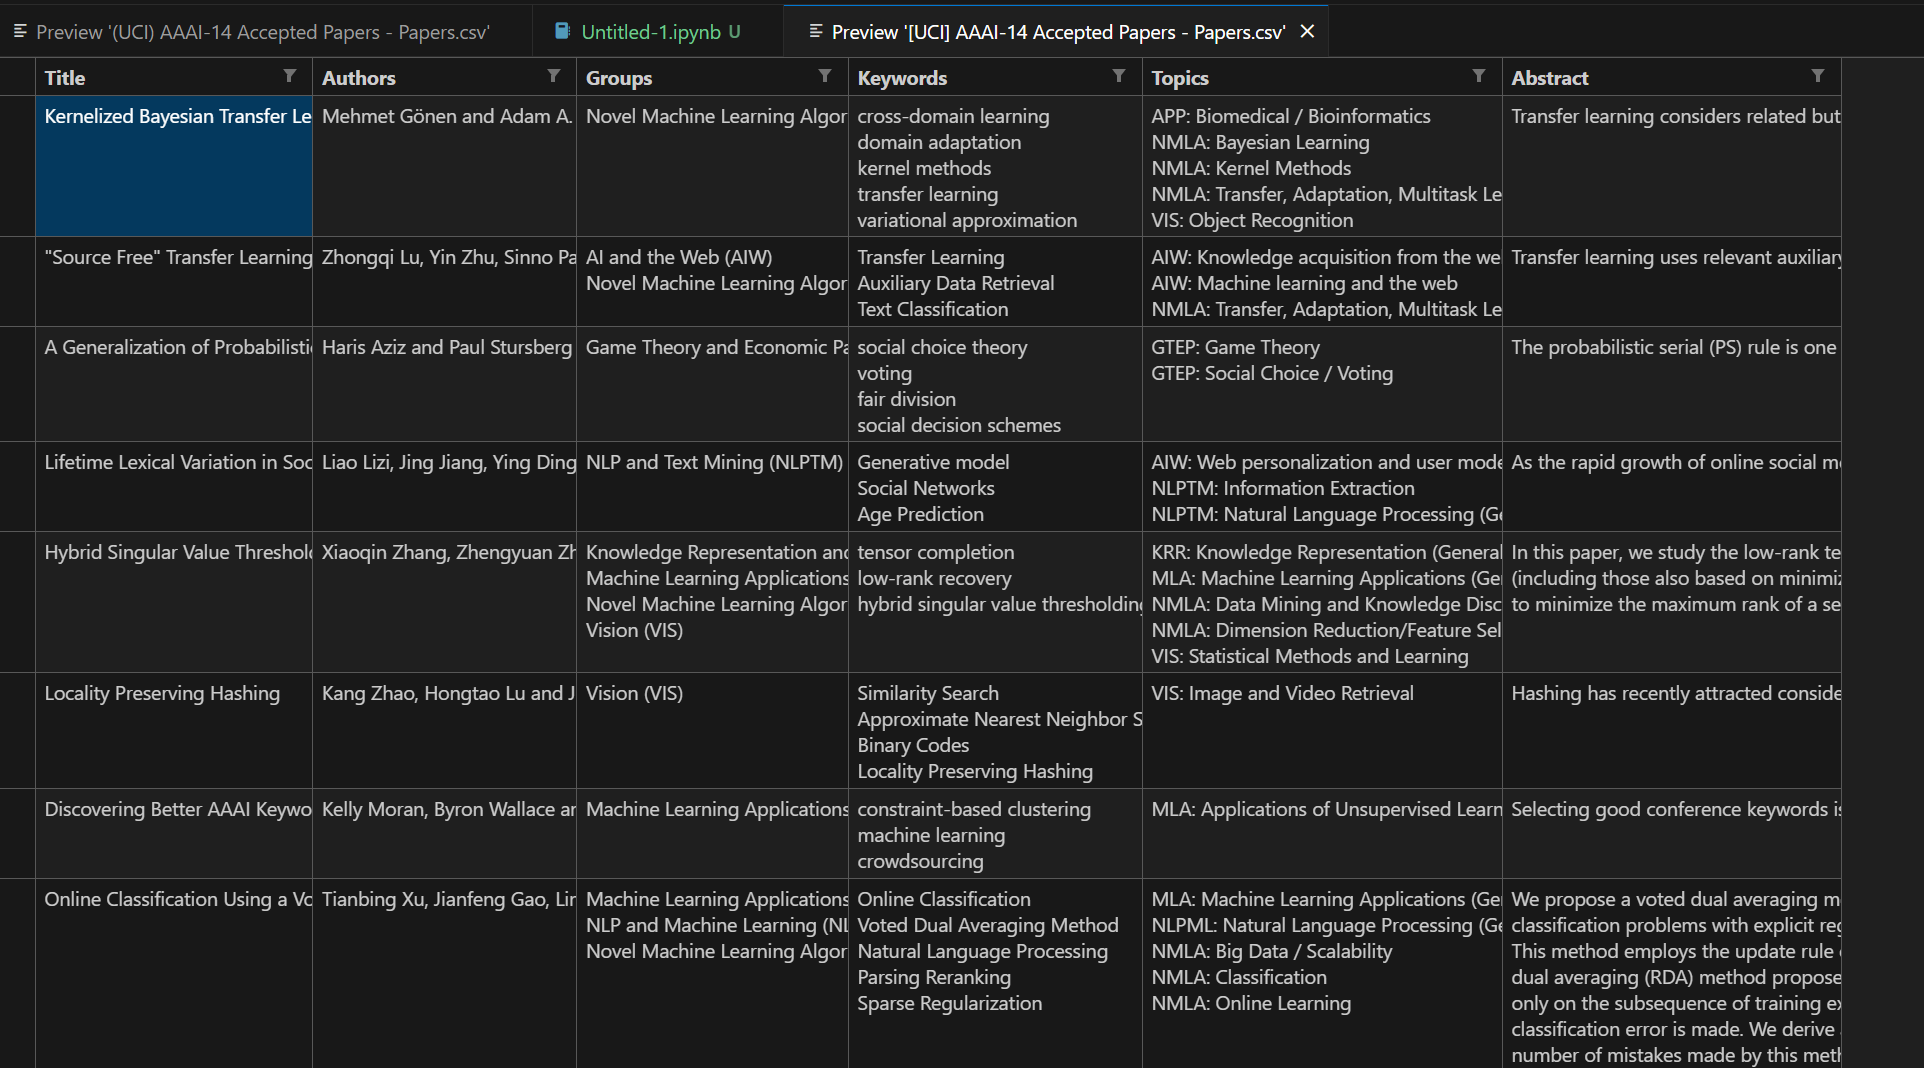The height and width of the screenshot is (1068, 1924).
Task: Click keyword 'crowdsourcing'
Action: tap(920, 861)
